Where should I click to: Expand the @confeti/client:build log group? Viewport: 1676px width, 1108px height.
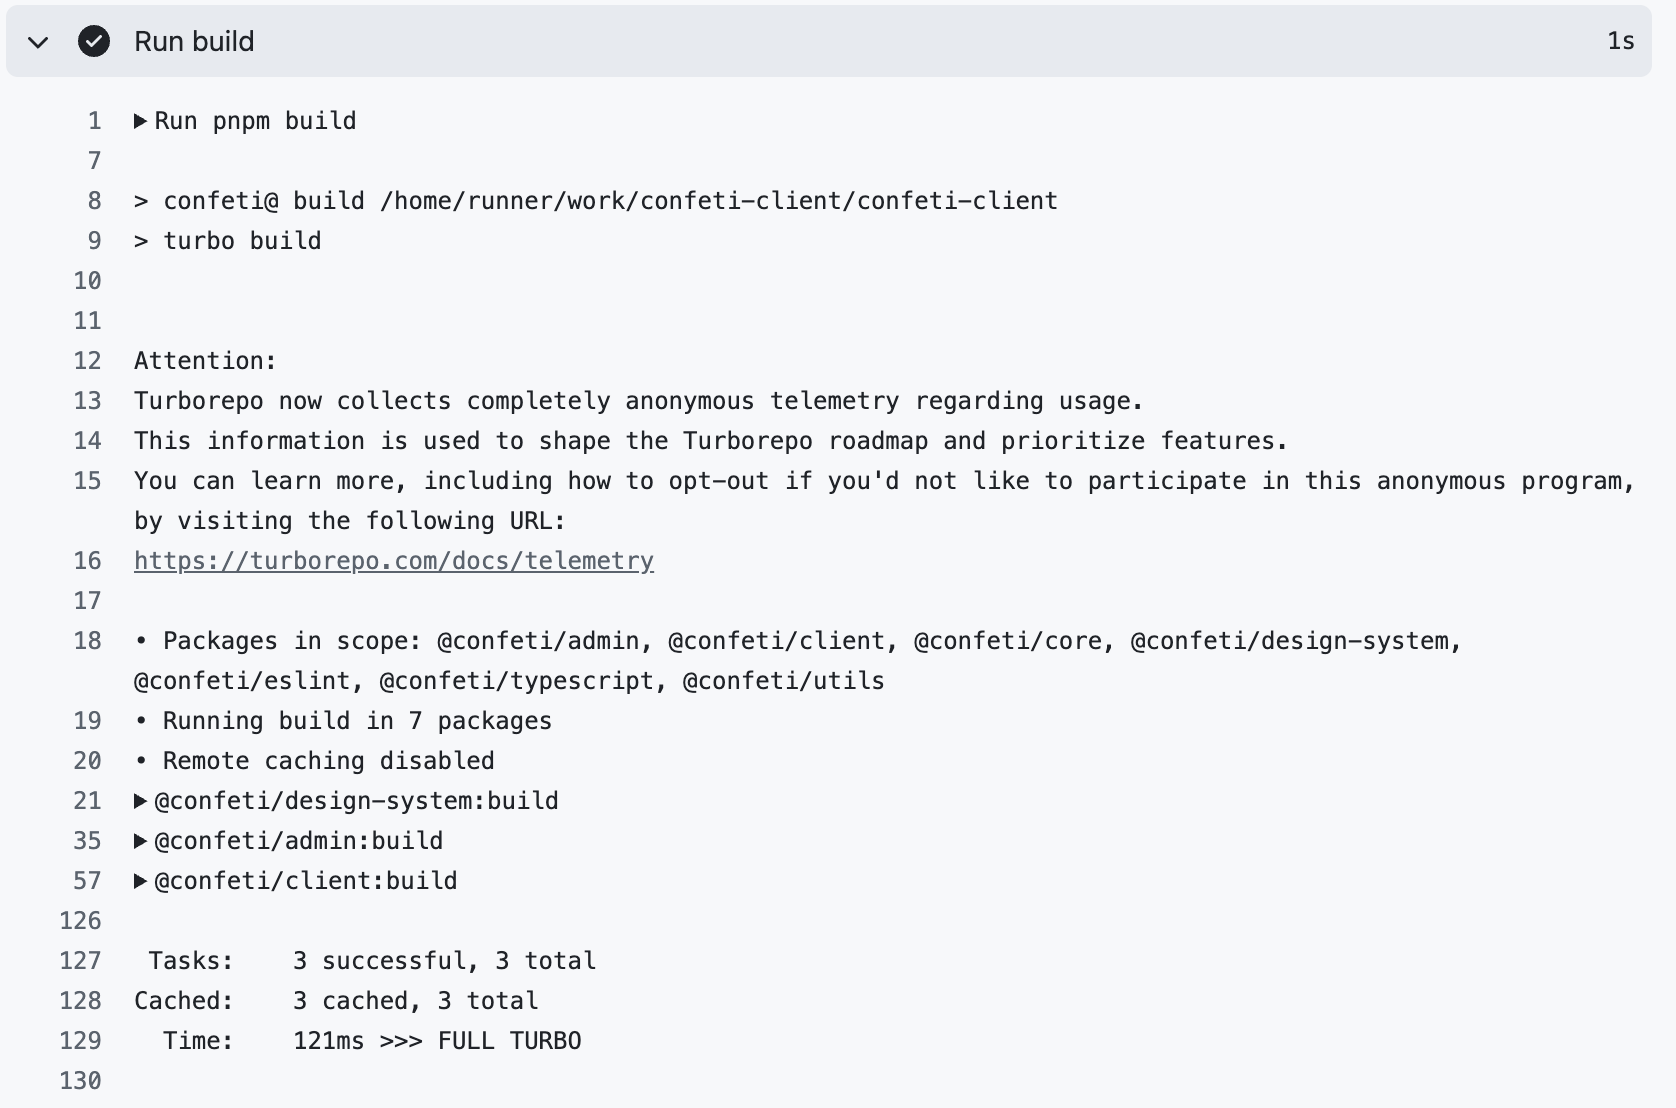tap(141, 881)
